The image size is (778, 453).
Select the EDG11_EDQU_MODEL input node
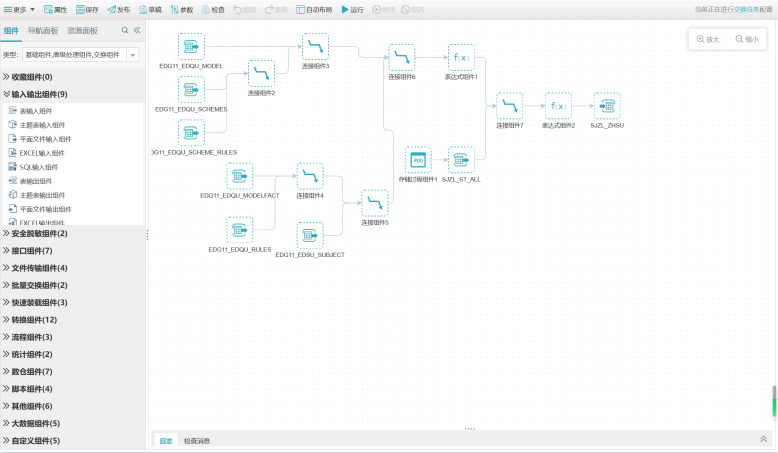191,46
